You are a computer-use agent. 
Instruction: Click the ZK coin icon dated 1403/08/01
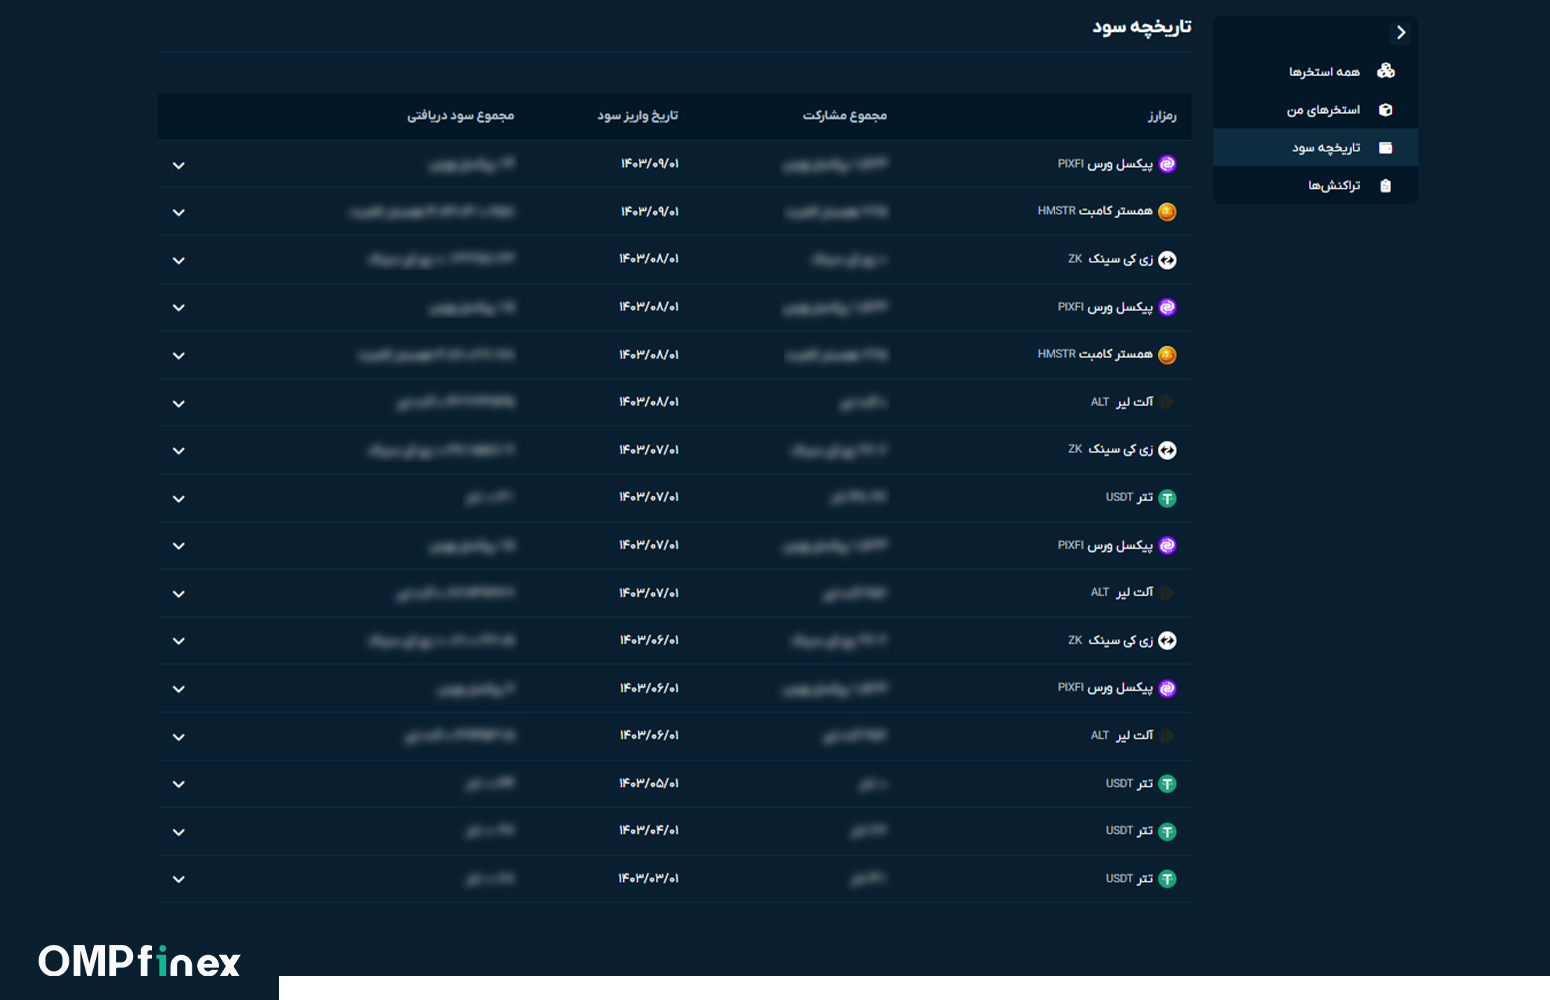pyautogui.click(x=1167, y=260)
